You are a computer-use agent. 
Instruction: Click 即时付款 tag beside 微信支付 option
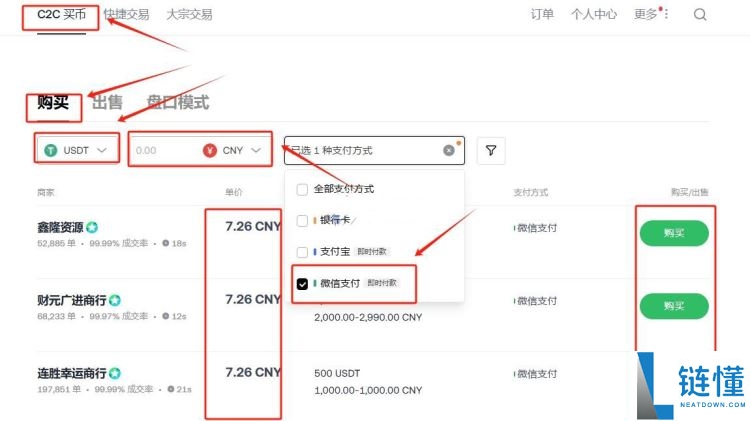click(x=382, y=283)
